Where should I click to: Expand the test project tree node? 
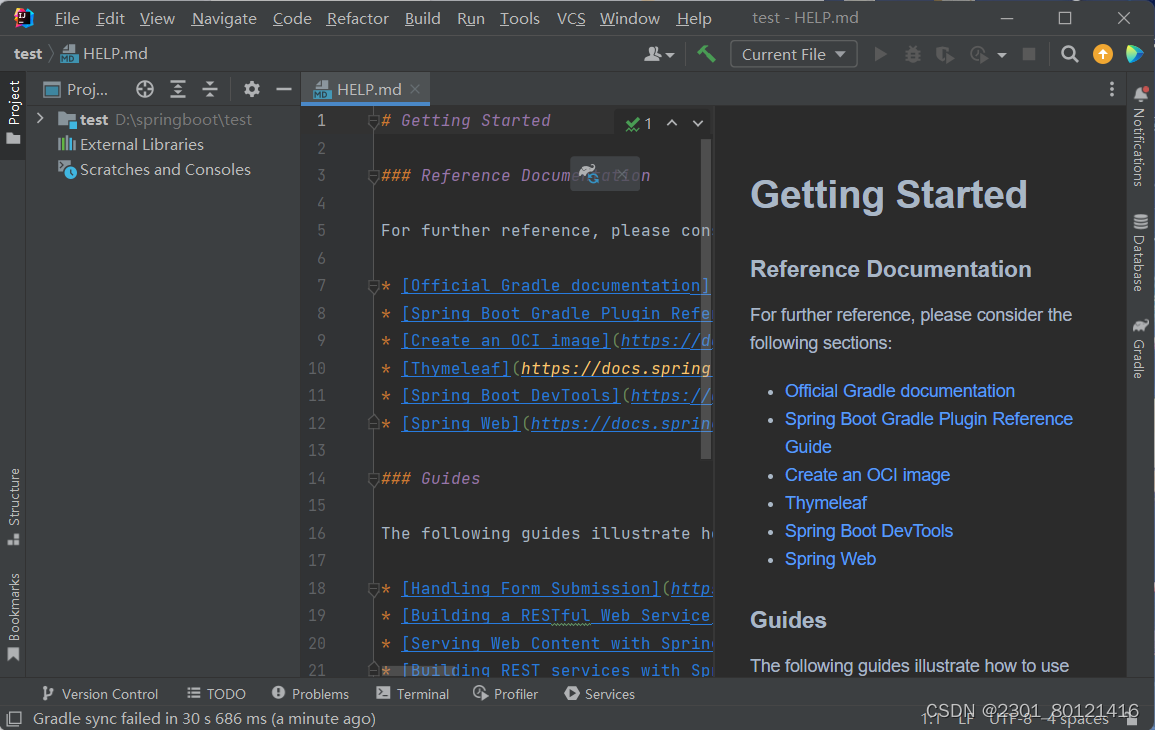(x=41, y=119)
